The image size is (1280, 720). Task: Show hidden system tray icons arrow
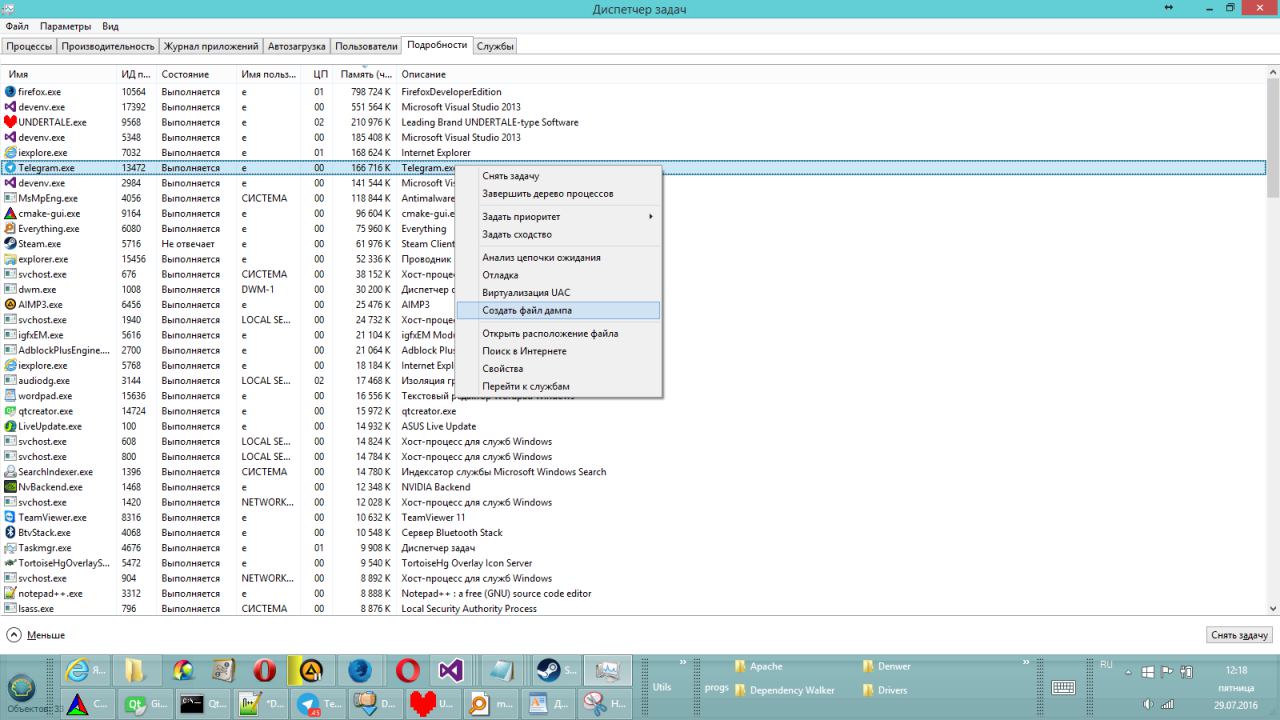coord(1129,671)
